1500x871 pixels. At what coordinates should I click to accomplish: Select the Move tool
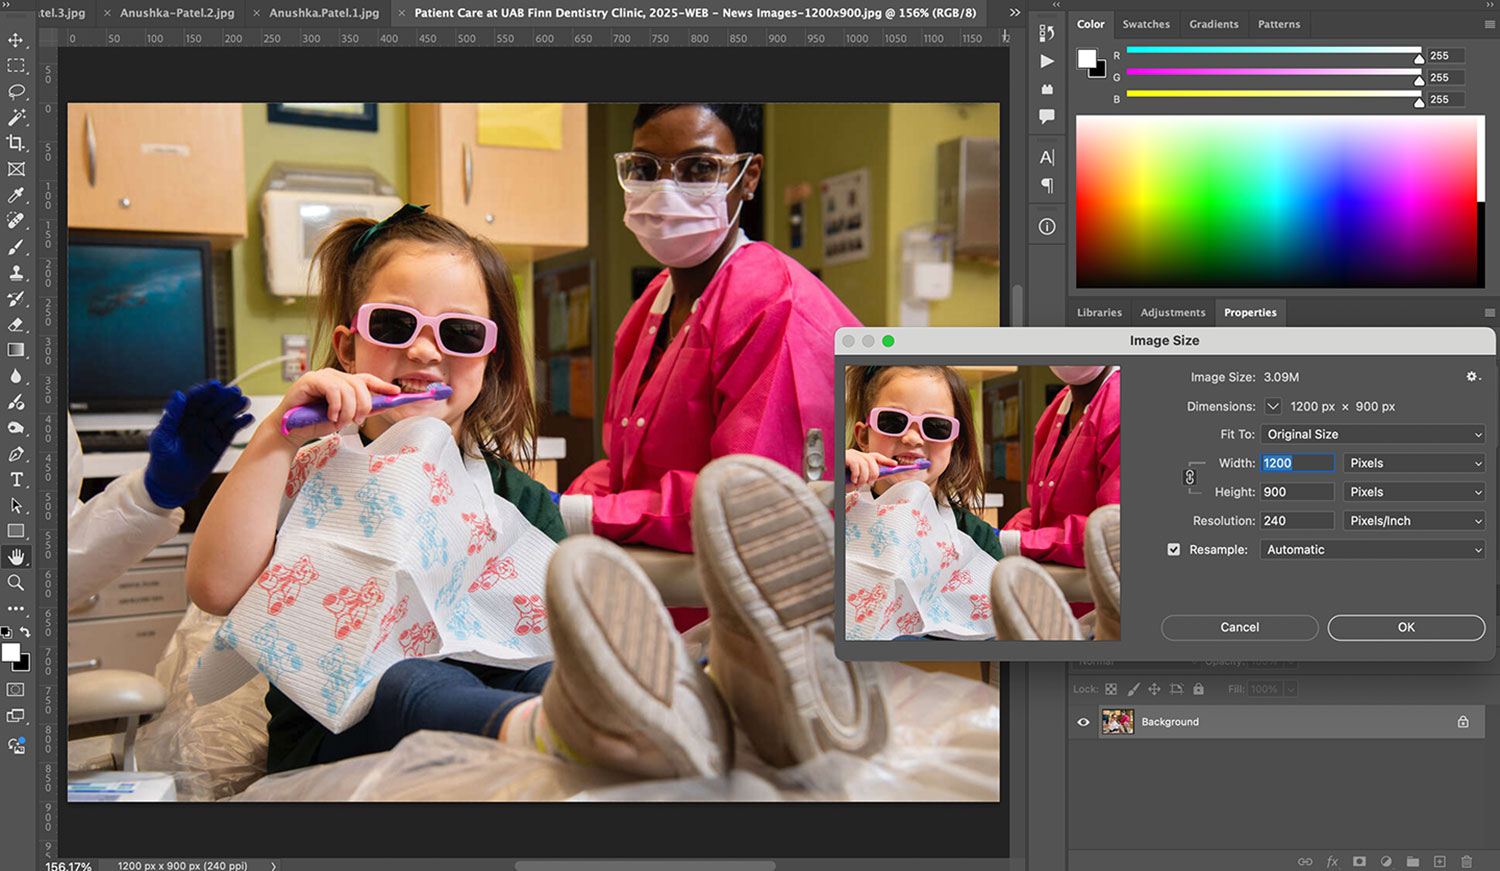(x=16, y=40)
